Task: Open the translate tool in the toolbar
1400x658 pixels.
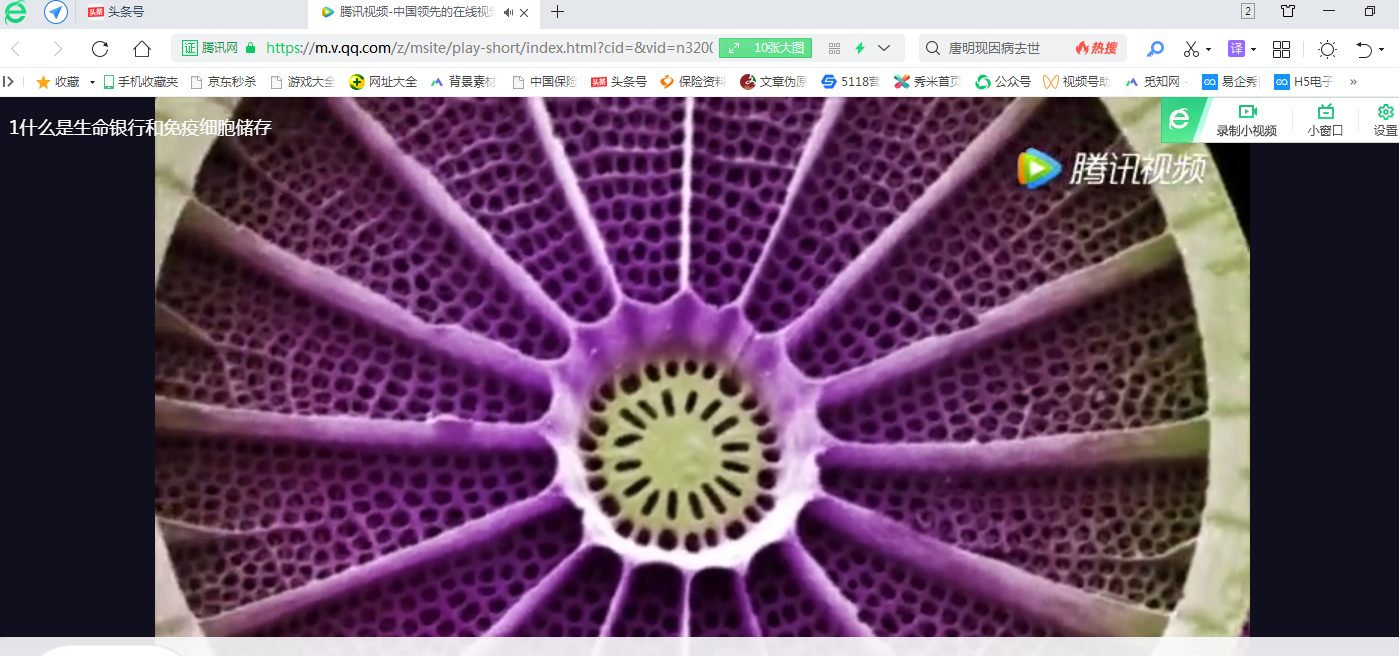Action: 1236,48
